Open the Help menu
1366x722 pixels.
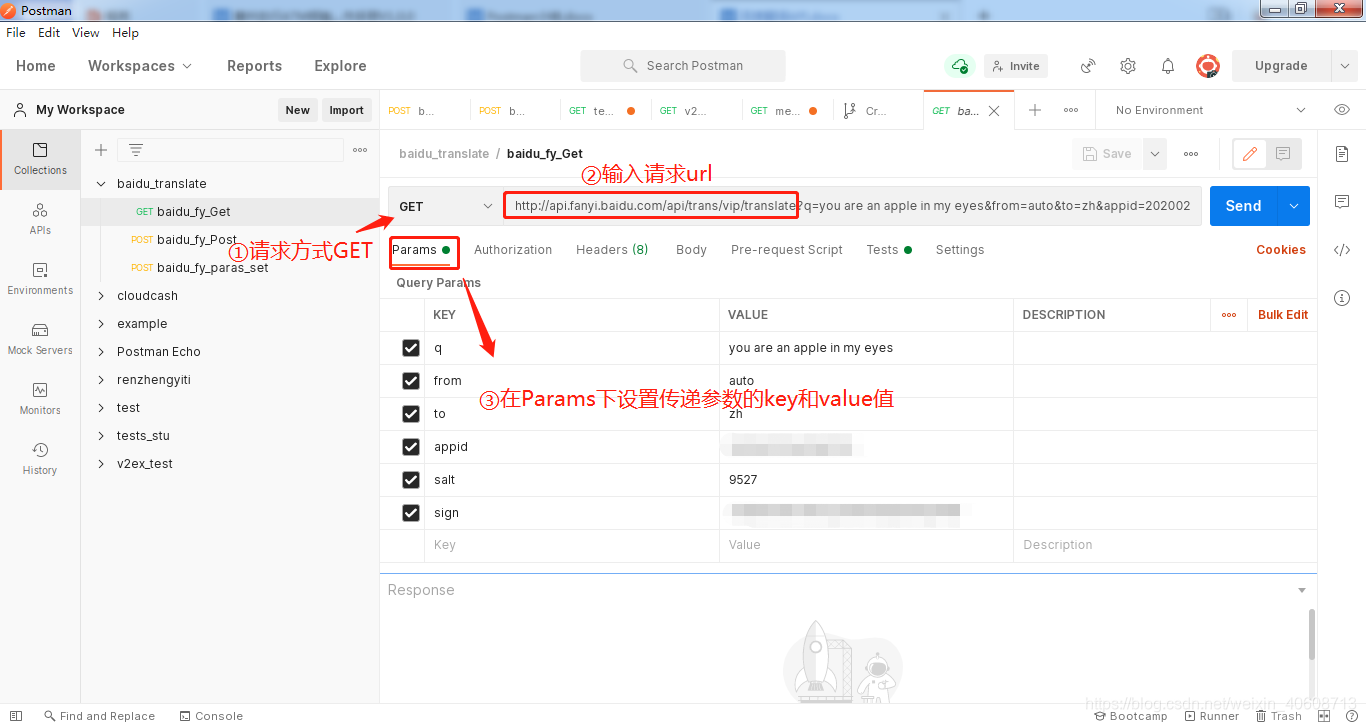pyautogui.click(x=125, y=33)
